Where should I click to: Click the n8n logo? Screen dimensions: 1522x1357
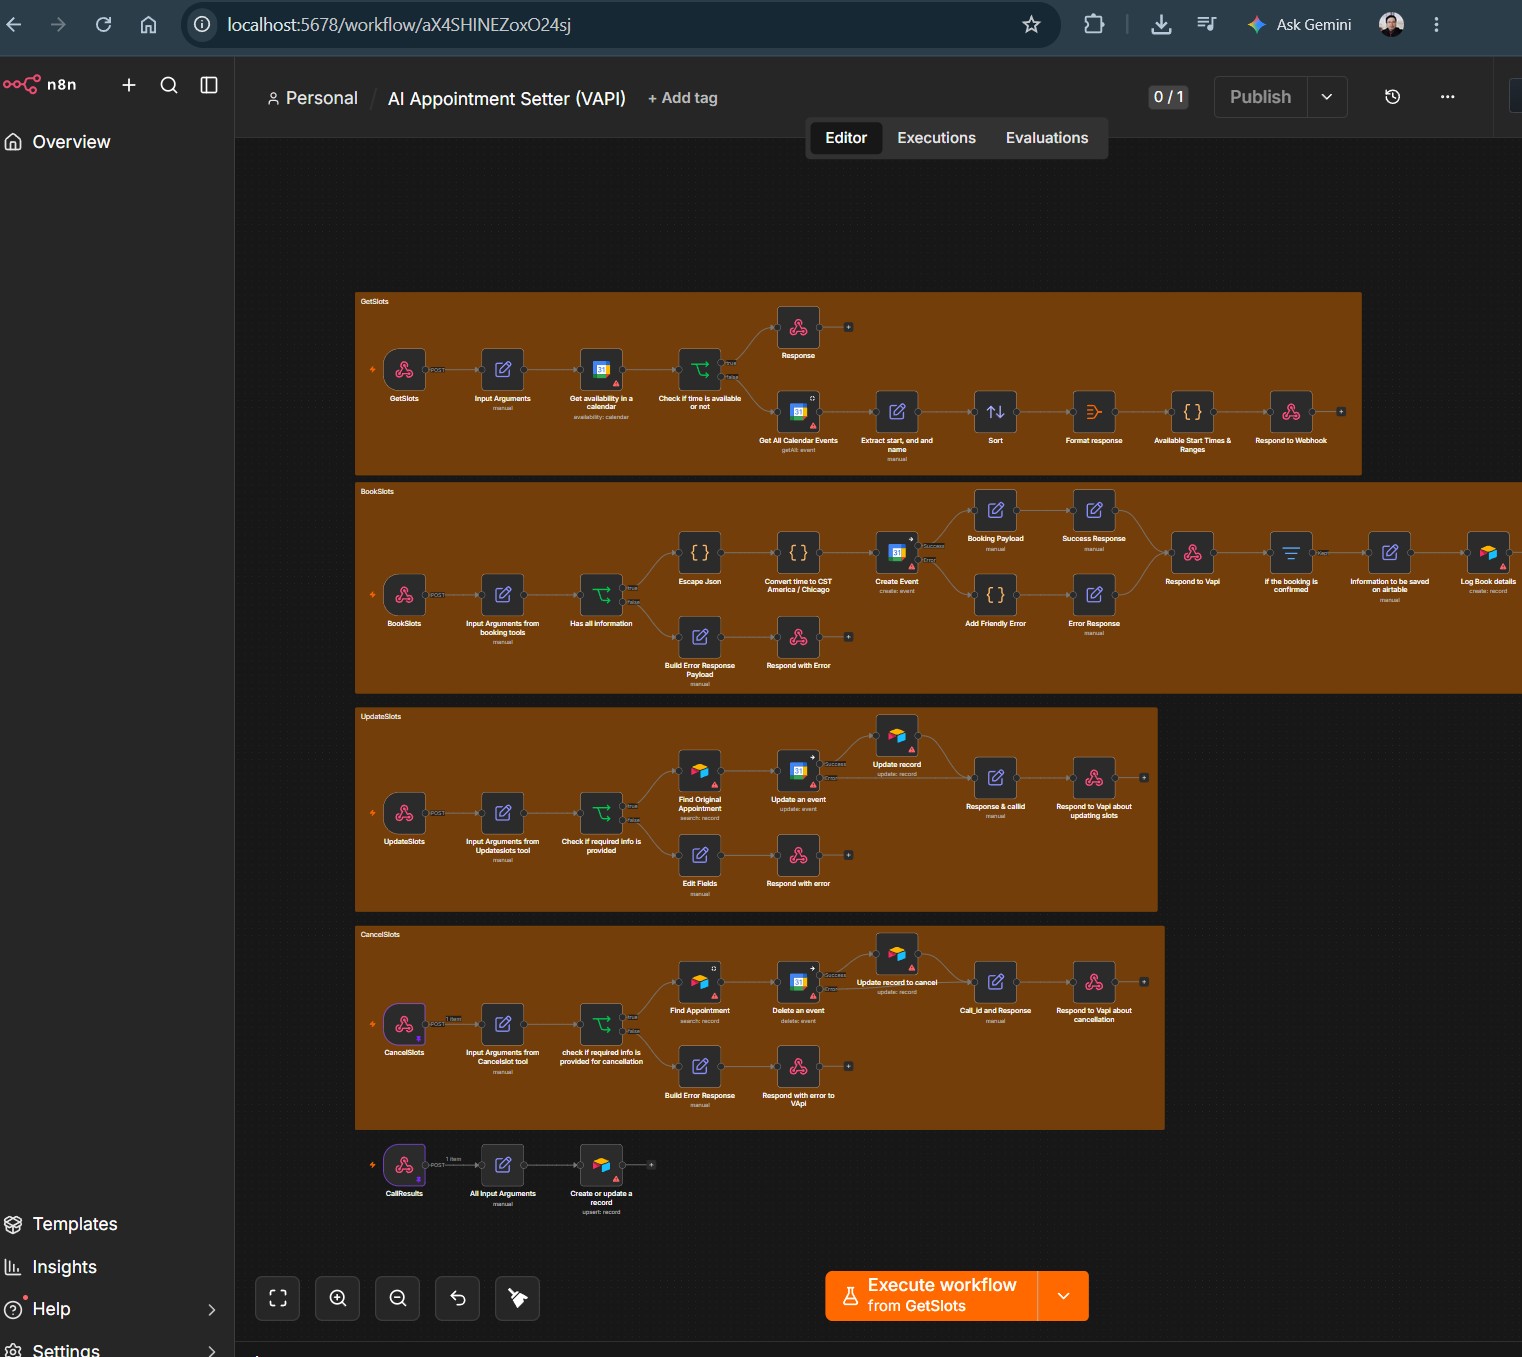point(40,85)
